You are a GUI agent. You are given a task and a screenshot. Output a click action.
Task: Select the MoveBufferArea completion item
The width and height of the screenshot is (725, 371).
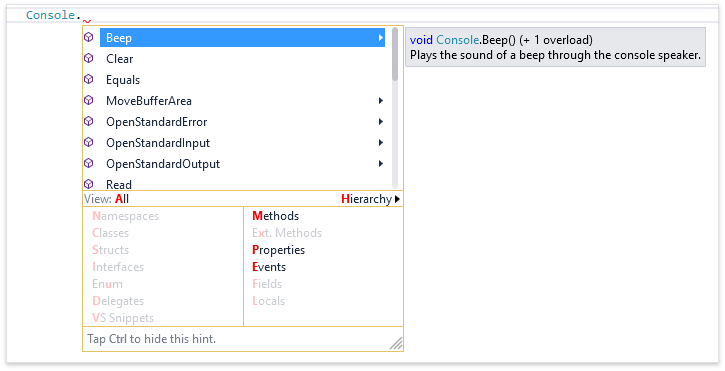pyautogui.click(x=242, y=100)
